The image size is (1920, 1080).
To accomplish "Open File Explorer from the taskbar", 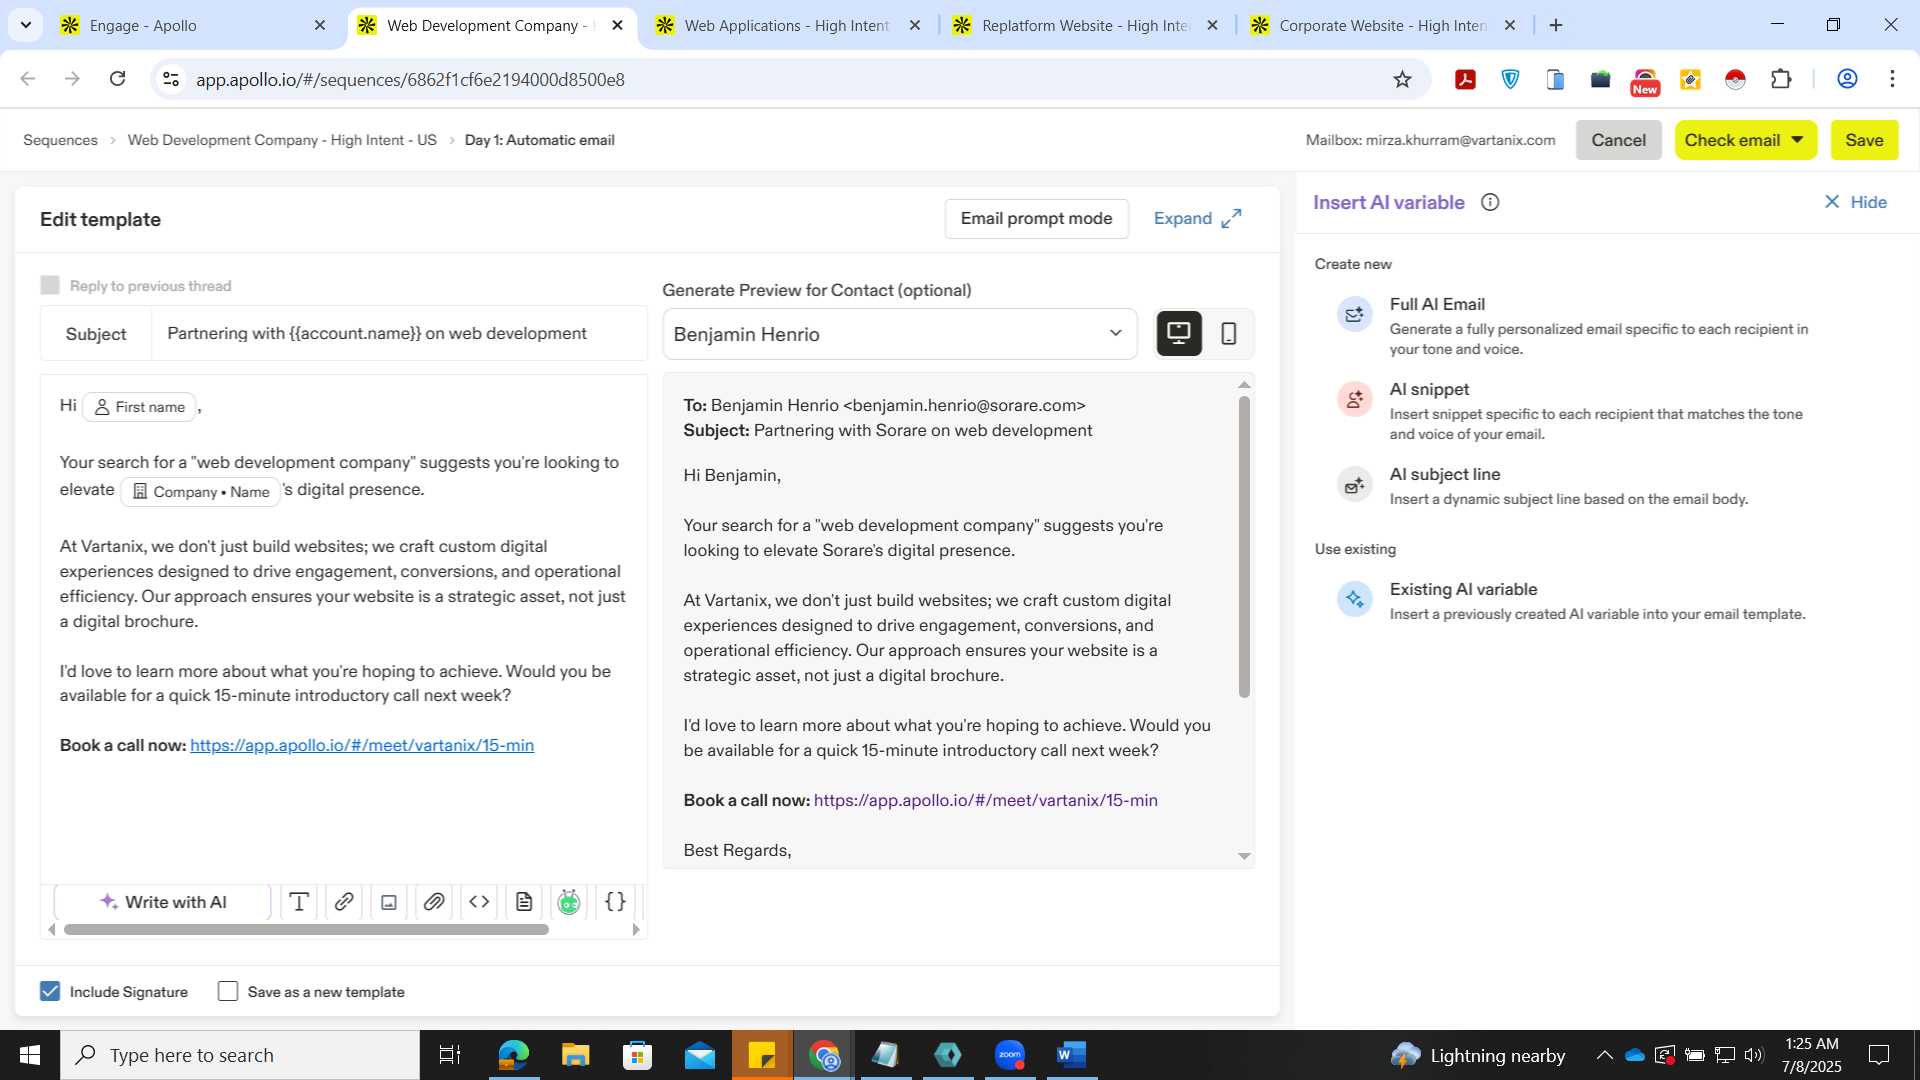I will point(575,1055).
